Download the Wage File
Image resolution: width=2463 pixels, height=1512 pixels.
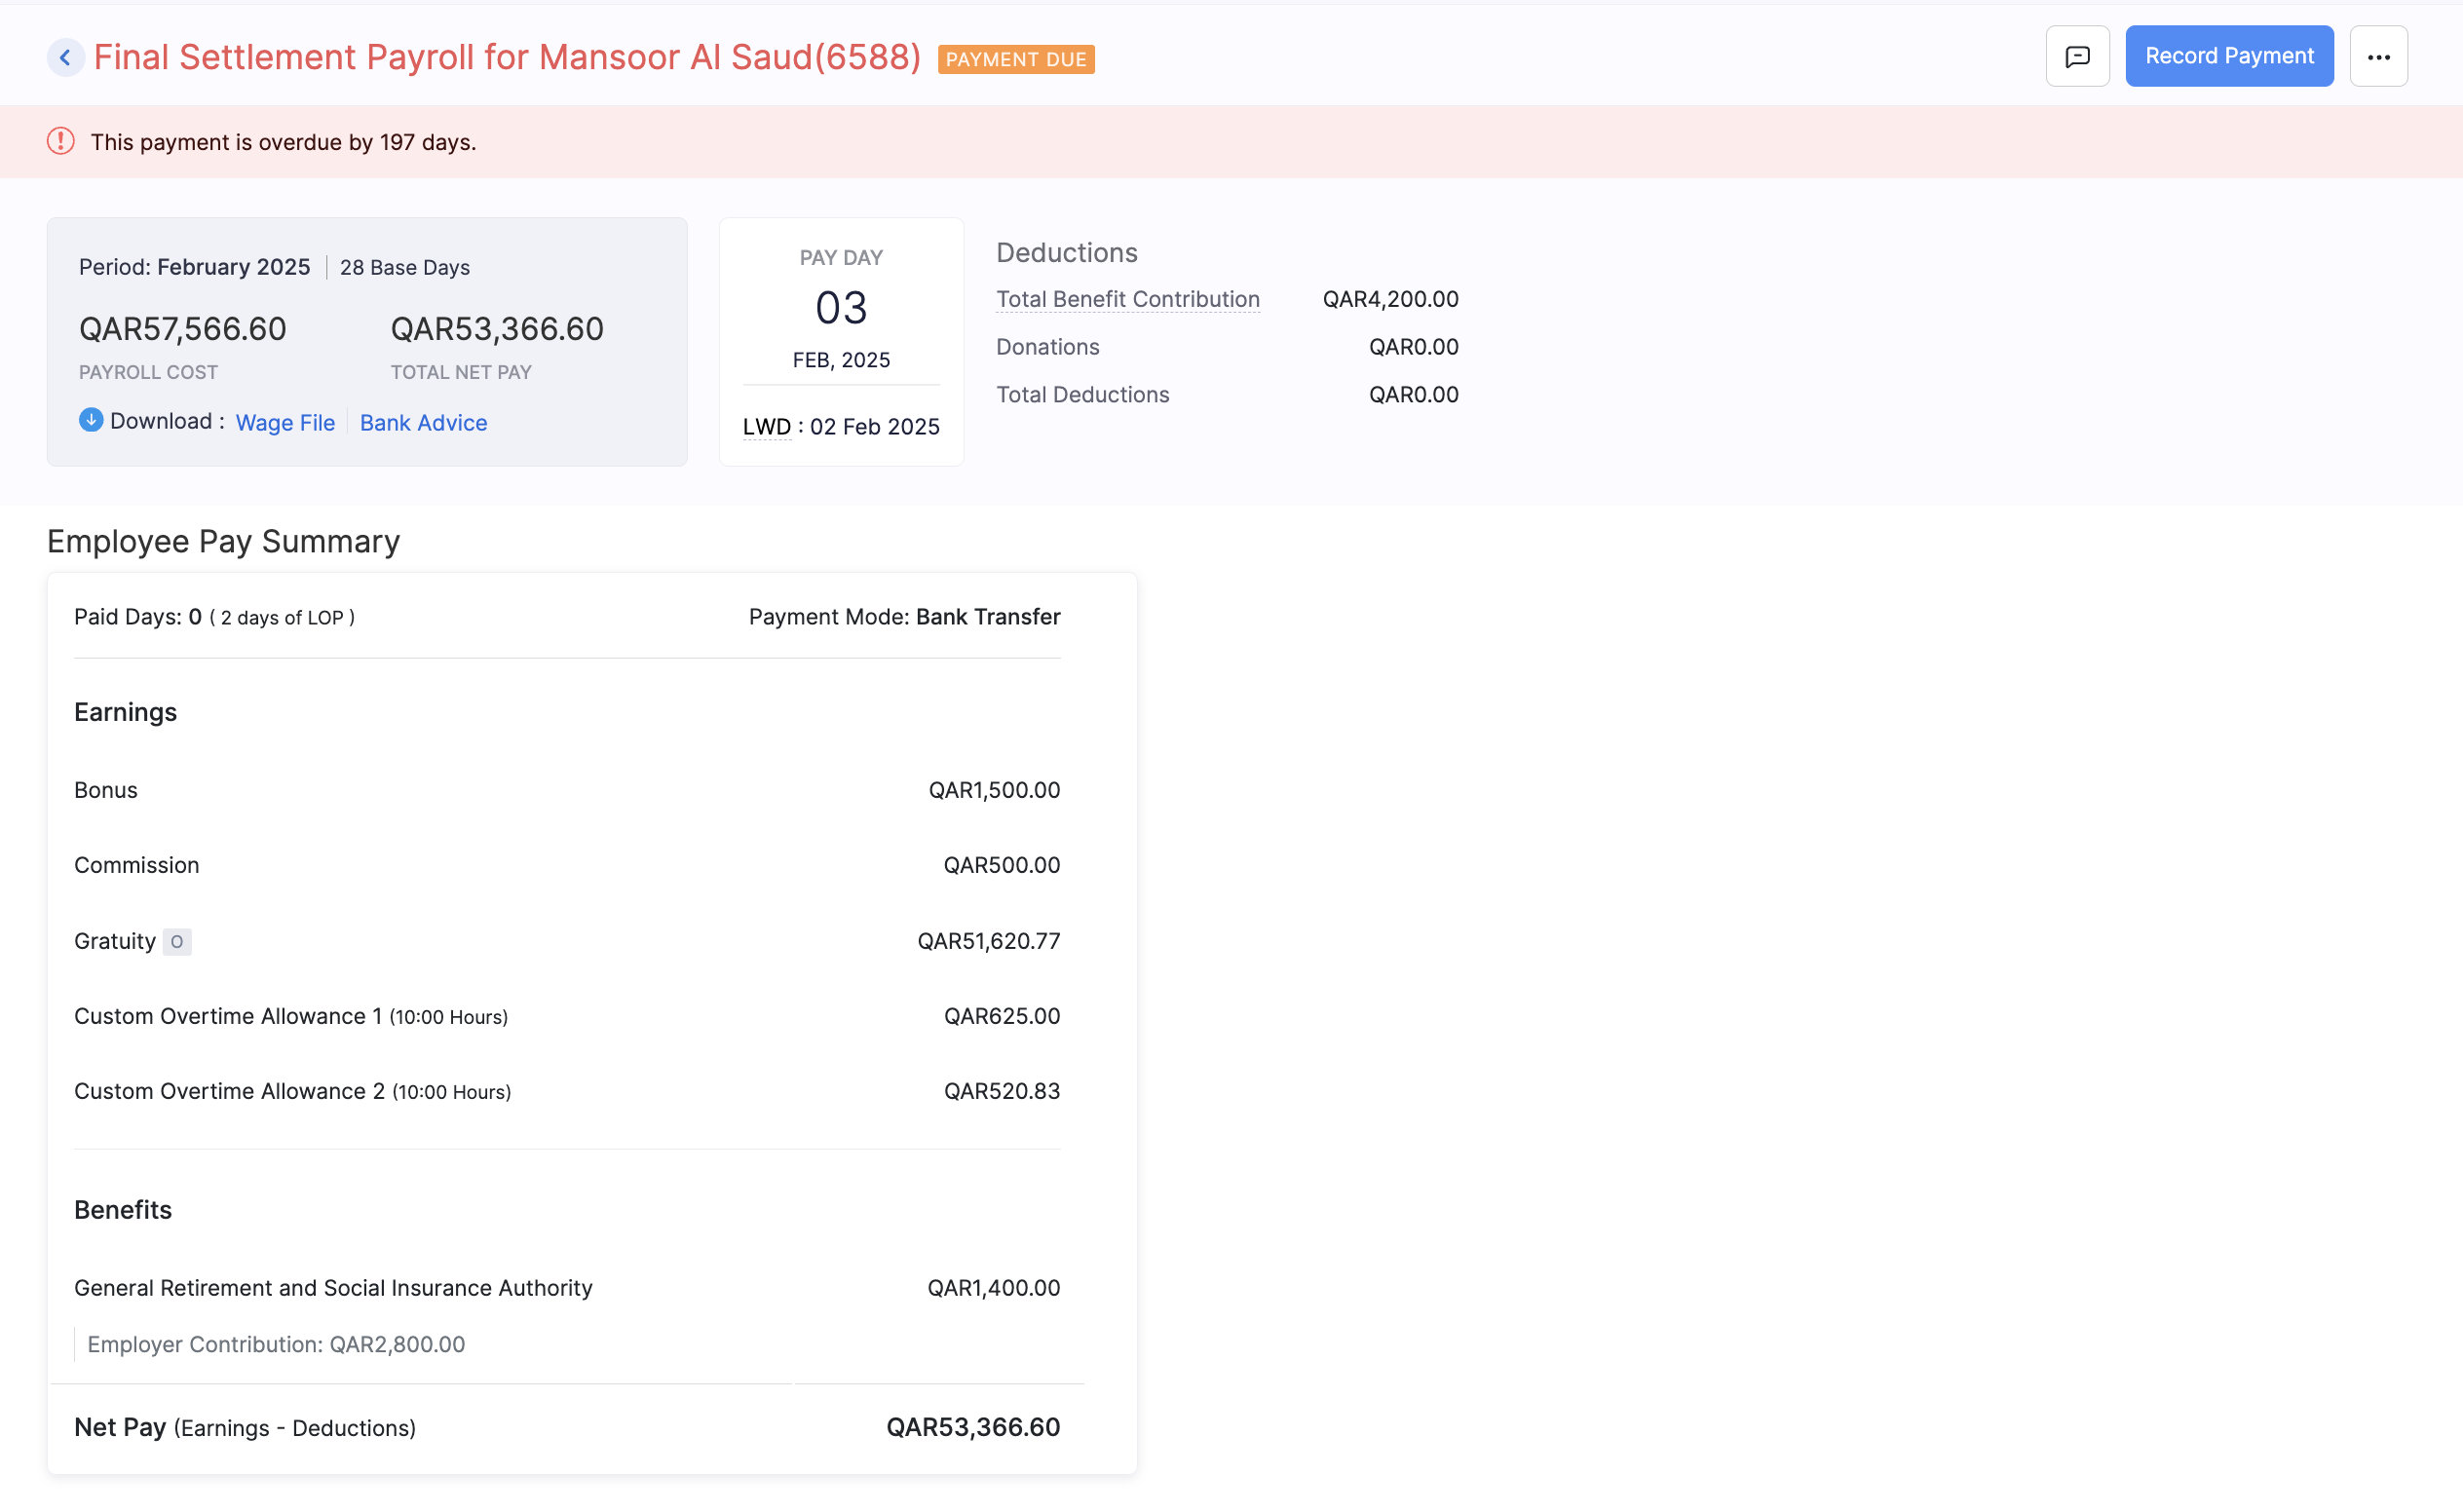pyautogui.click(x=285, y=423)
